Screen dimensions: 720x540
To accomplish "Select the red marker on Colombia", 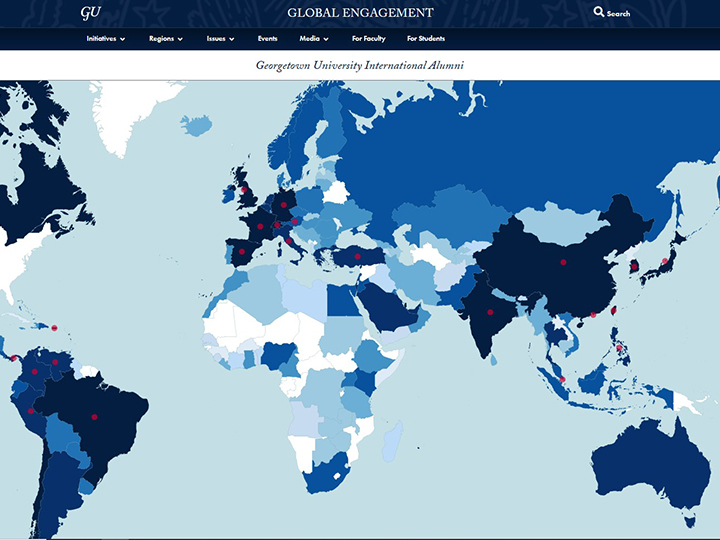I will pos(34,371).
